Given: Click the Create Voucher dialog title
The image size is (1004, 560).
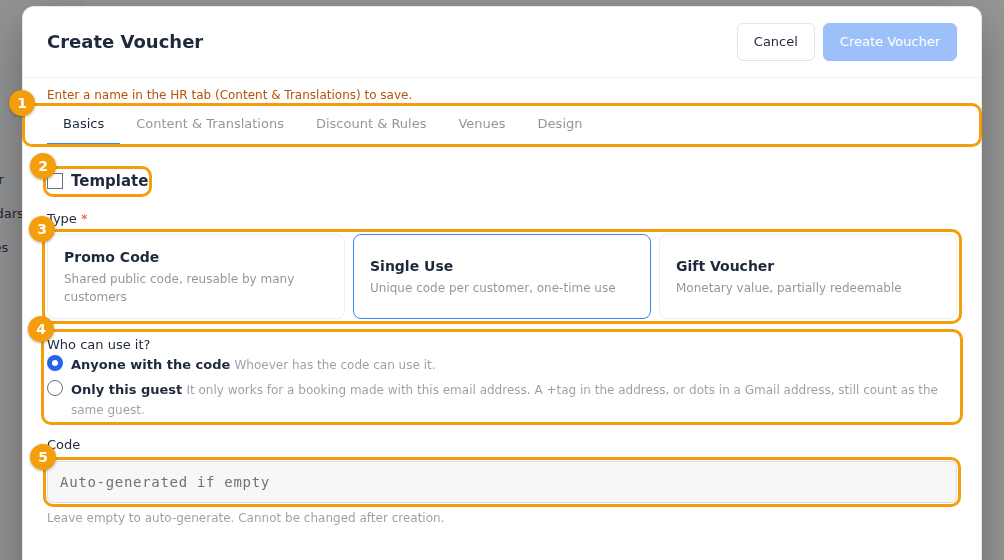Looking at the screenshot, I should 125,42.
